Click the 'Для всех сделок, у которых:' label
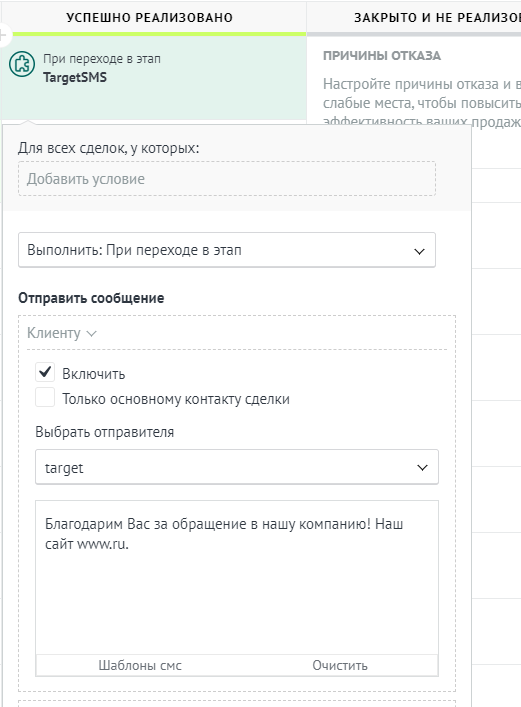The height and width of the screenshot is (707, 521). tap(109, 148)
